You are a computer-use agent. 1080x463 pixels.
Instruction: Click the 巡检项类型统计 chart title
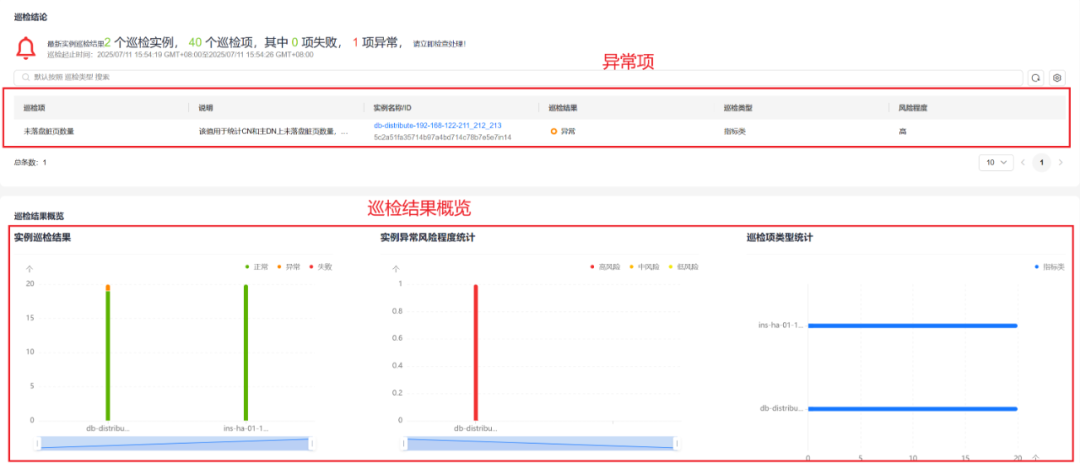pyautogui.click(x=780, y=238)
